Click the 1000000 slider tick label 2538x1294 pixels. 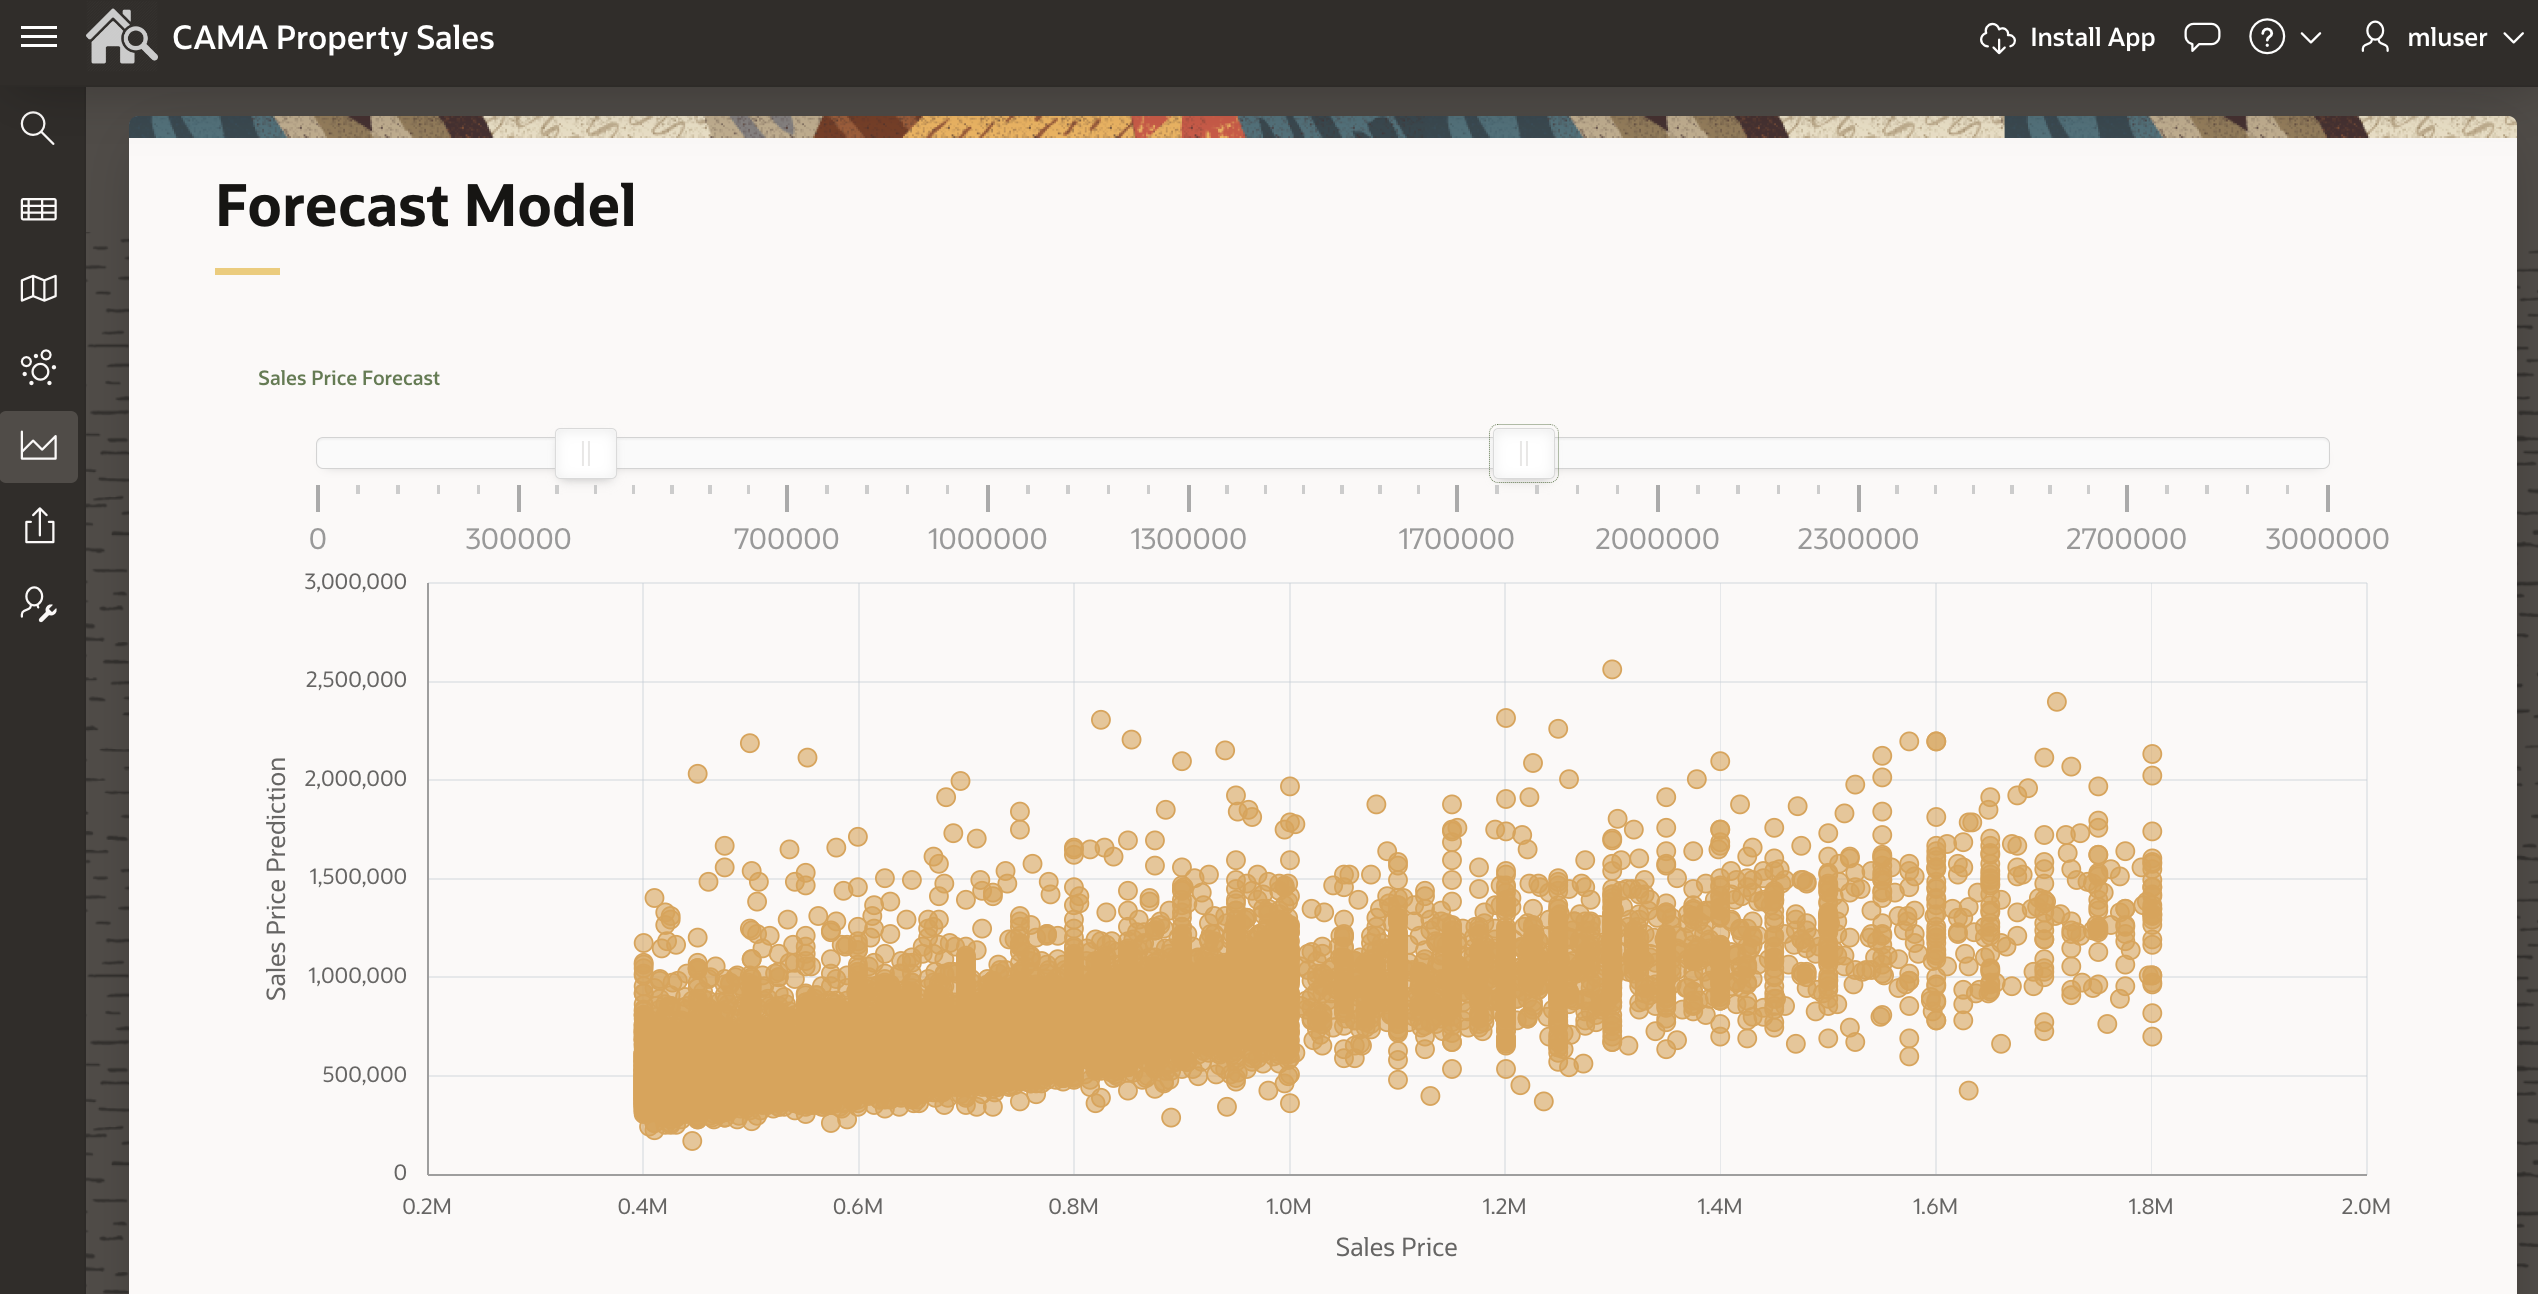point(987,539)
